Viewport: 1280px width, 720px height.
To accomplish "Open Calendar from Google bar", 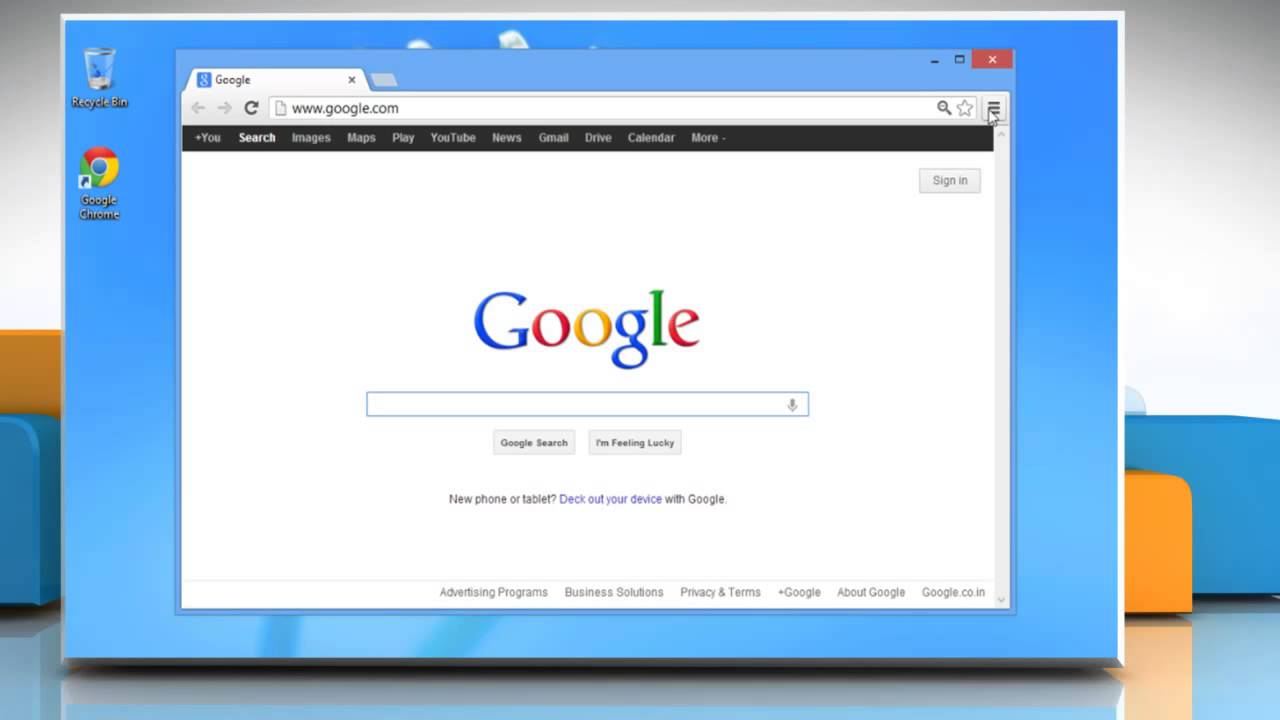I will click(651, 138).
